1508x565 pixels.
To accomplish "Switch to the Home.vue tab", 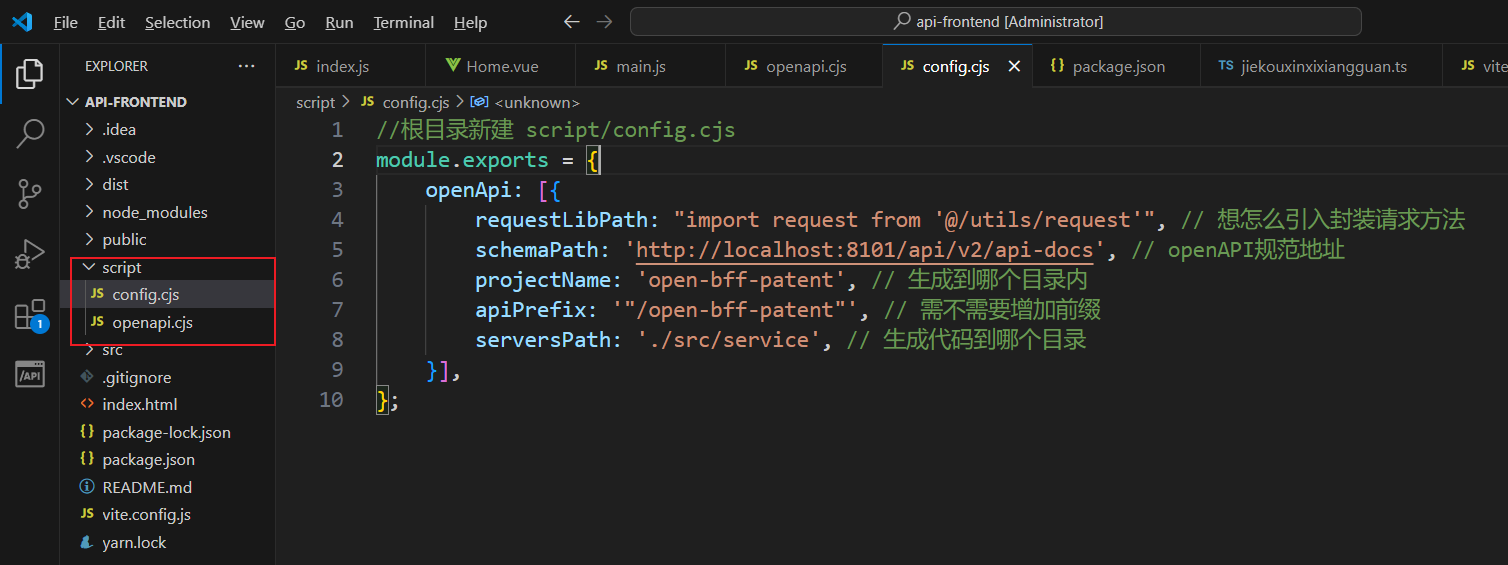I will point(501,66).
